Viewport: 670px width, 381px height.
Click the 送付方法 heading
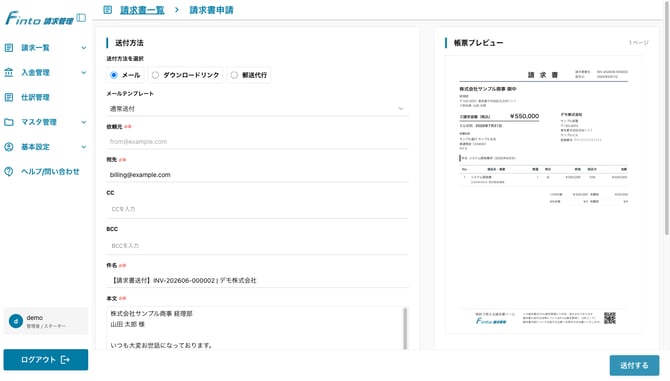[129, 43]
